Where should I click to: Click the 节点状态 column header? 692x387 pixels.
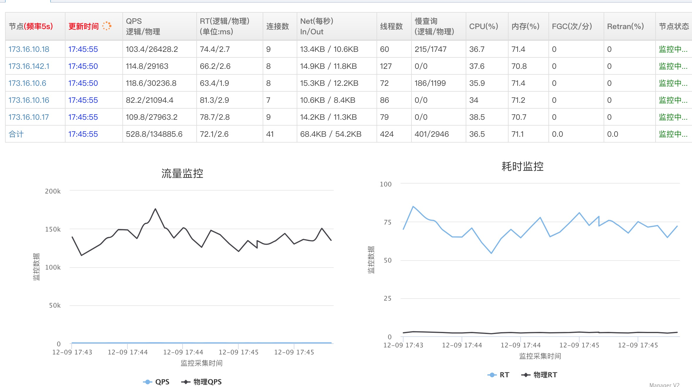coord(673,26)
